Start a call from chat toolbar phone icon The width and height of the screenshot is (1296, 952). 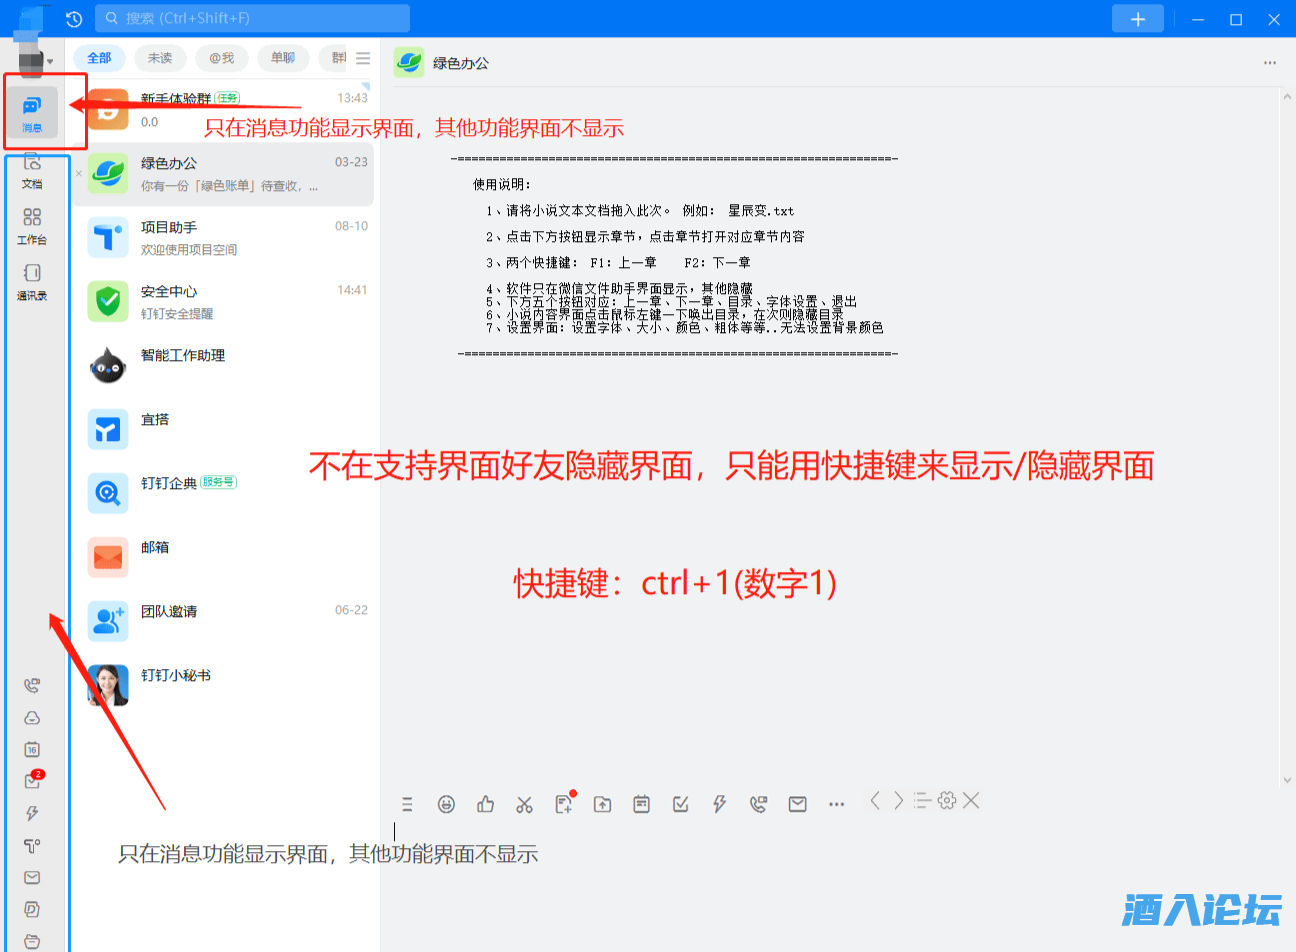point(758,804)
